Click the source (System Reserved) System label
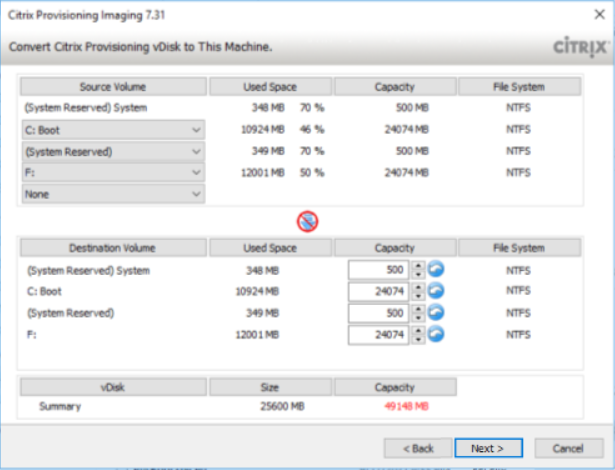Screen dimensions: 615x470 pos(86,108)
